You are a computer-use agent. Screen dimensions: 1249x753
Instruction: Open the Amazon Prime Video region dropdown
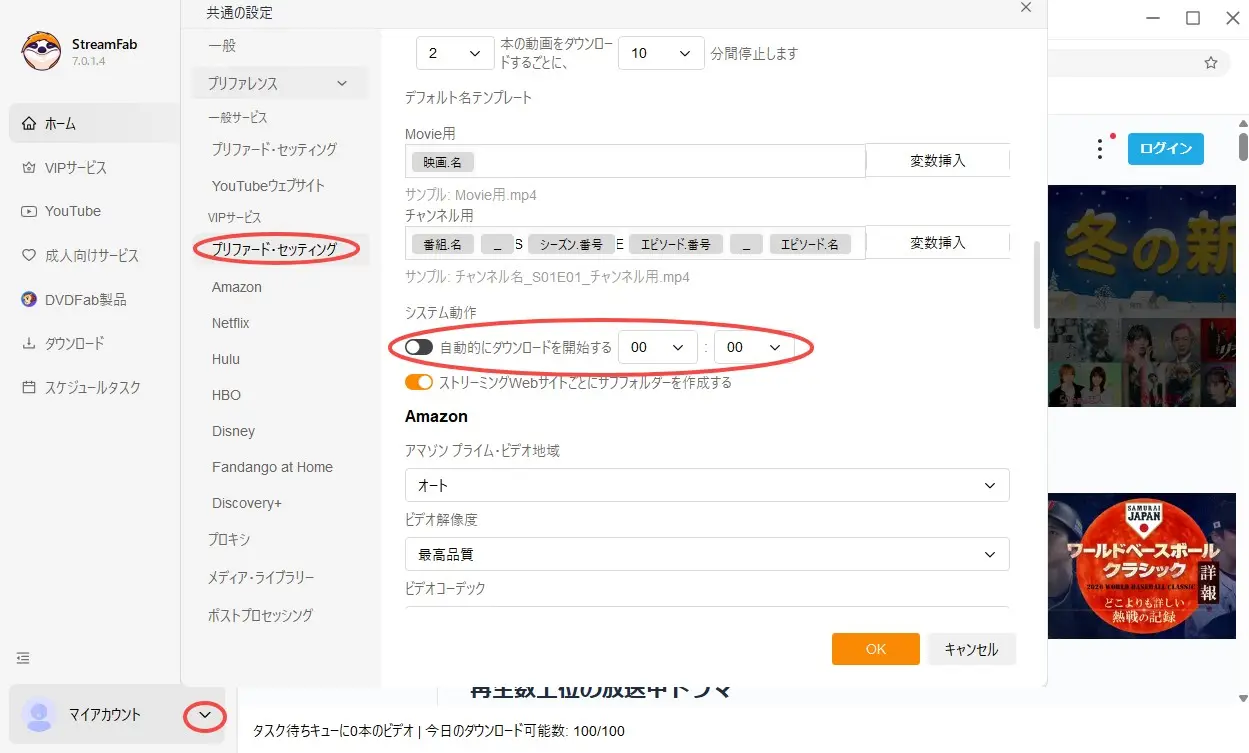[707, 485]
